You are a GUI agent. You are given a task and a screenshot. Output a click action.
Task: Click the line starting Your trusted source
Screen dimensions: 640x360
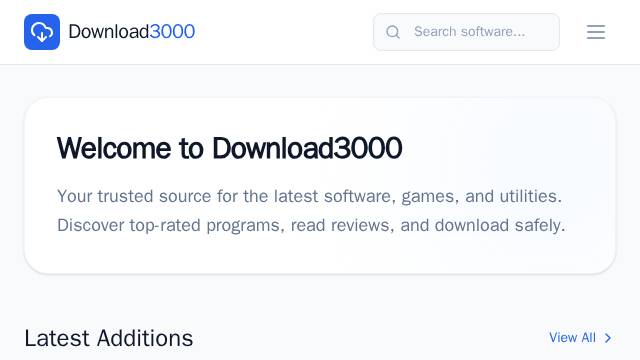[x=309, y=196]
